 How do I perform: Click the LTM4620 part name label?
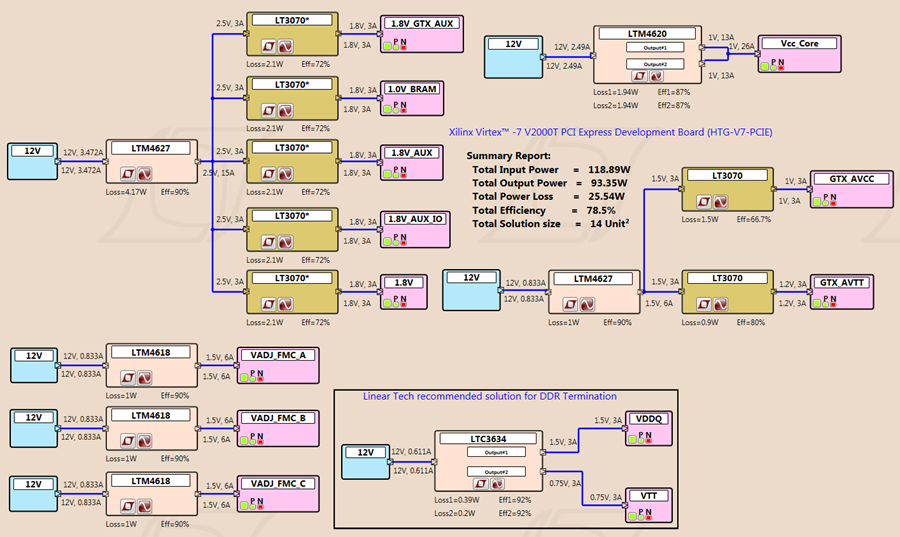click(x=647, y=34)
